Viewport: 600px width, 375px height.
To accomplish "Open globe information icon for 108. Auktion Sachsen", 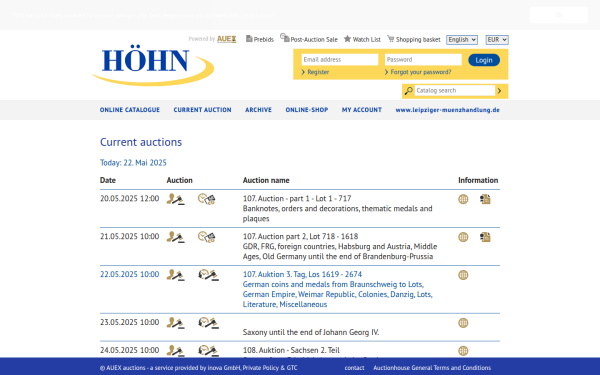I will pos(463,351).
